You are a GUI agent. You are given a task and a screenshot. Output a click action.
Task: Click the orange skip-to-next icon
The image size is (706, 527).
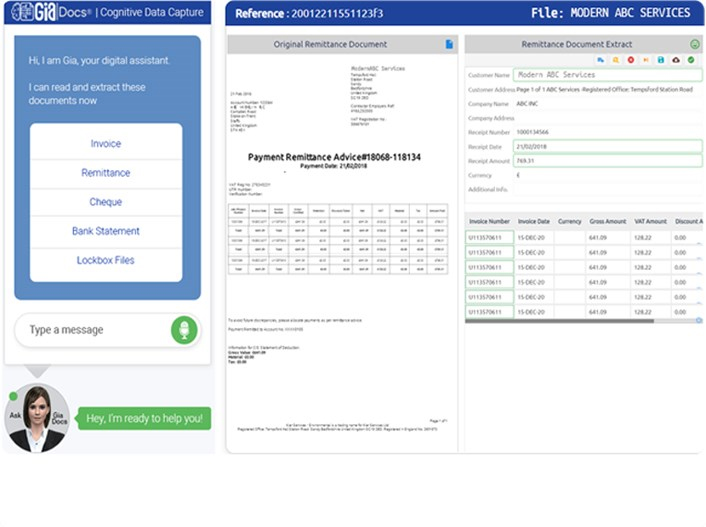pyautogui.click(x=646, y=60)
